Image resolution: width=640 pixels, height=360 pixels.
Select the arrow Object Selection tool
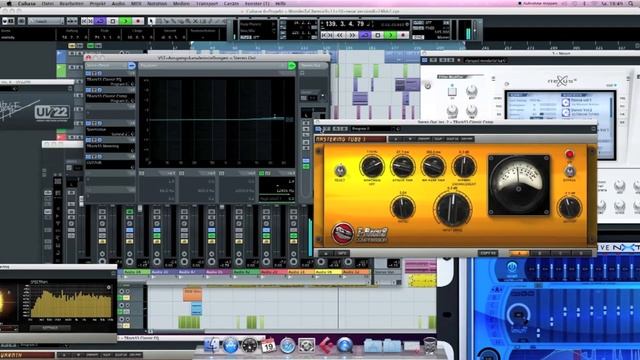[x=151, y=21]
